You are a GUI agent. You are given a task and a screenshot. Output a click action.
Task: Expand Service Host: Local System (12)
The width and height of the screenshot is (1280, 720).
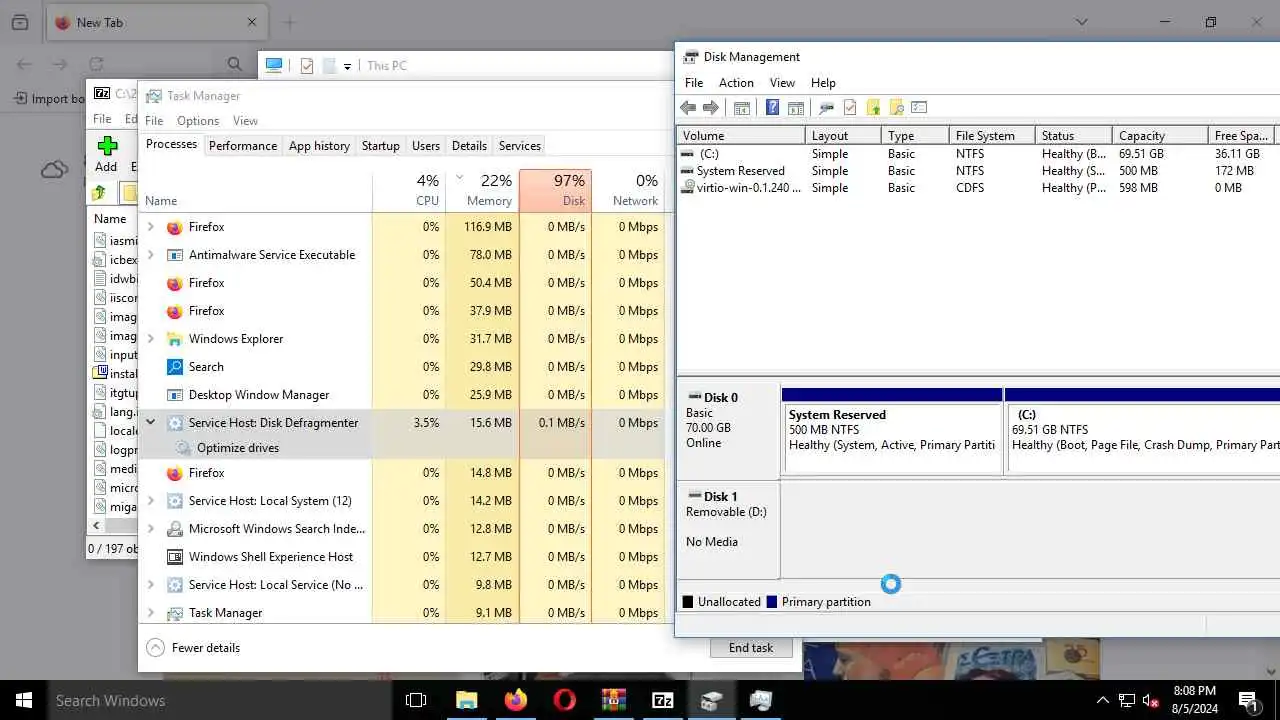coord(151,501)
